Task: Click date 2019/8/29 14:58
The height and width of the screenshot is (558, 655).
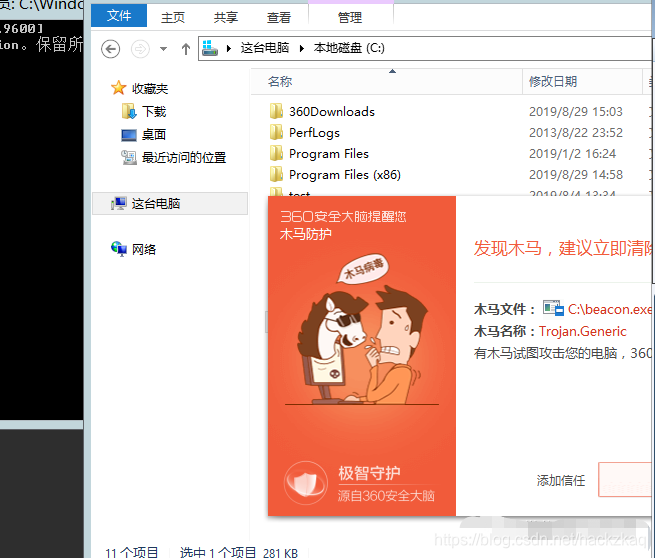Action: click(576, 175)
